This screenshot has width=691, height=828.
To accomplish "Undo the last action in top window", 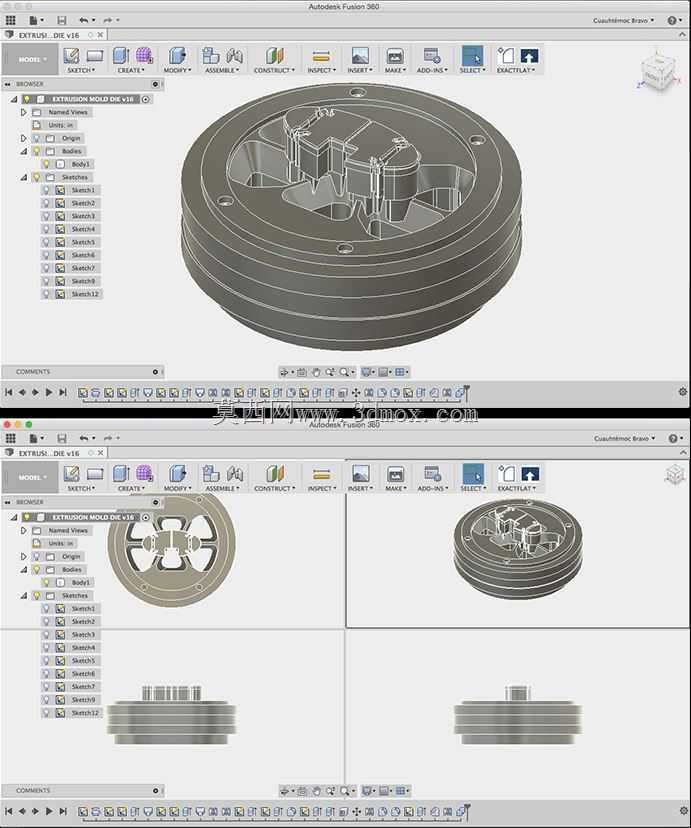I will pyautogui.click(x=84, y=20).
